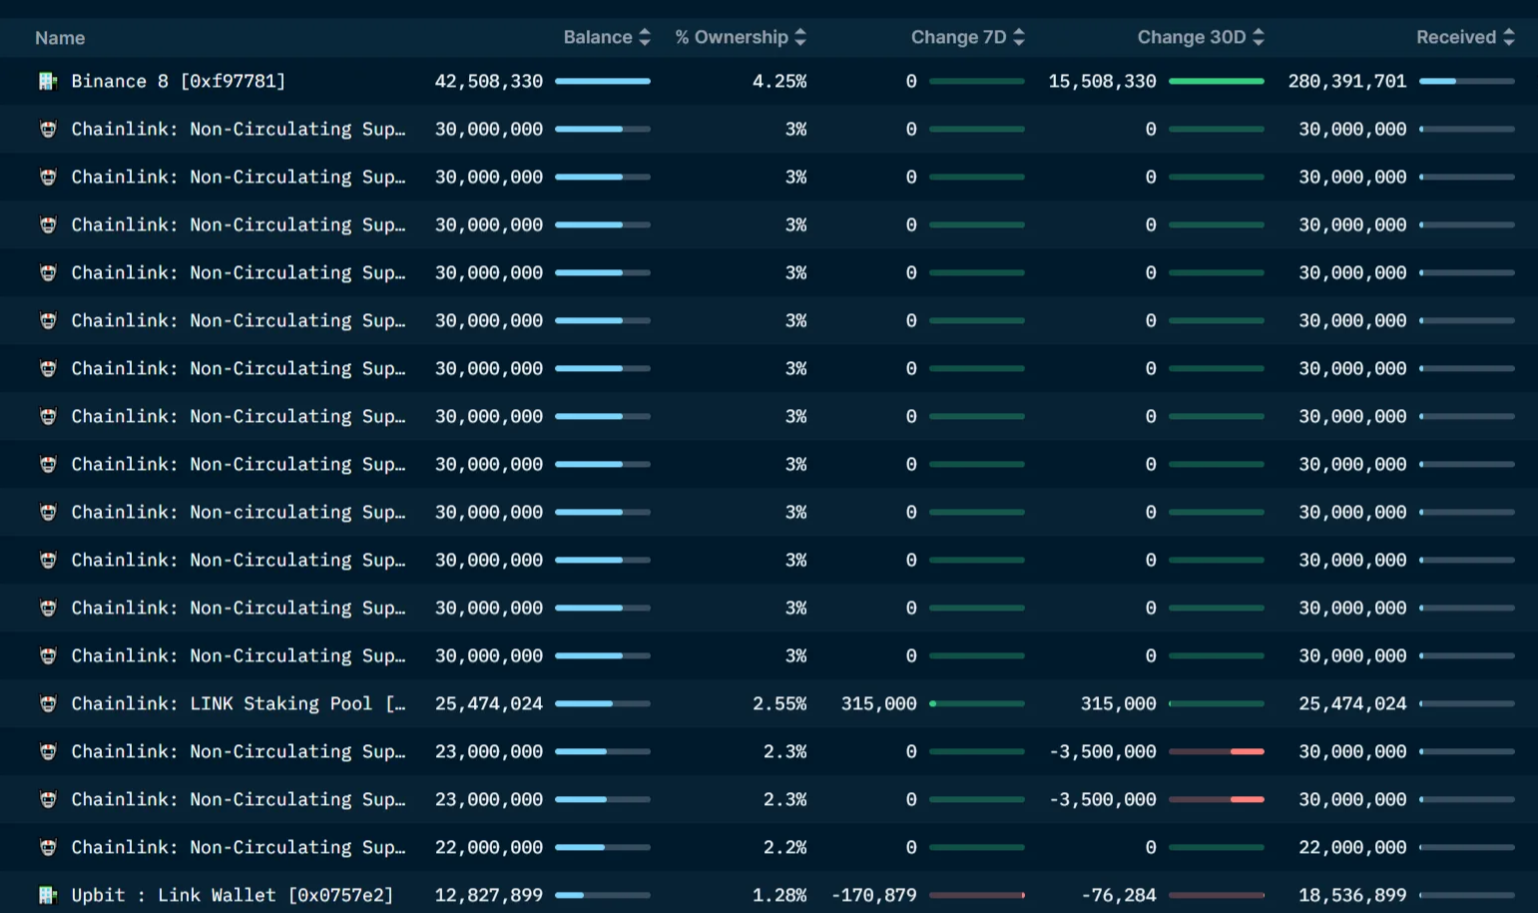Sort by the % Ownership header label

click(x=731, y=37)
